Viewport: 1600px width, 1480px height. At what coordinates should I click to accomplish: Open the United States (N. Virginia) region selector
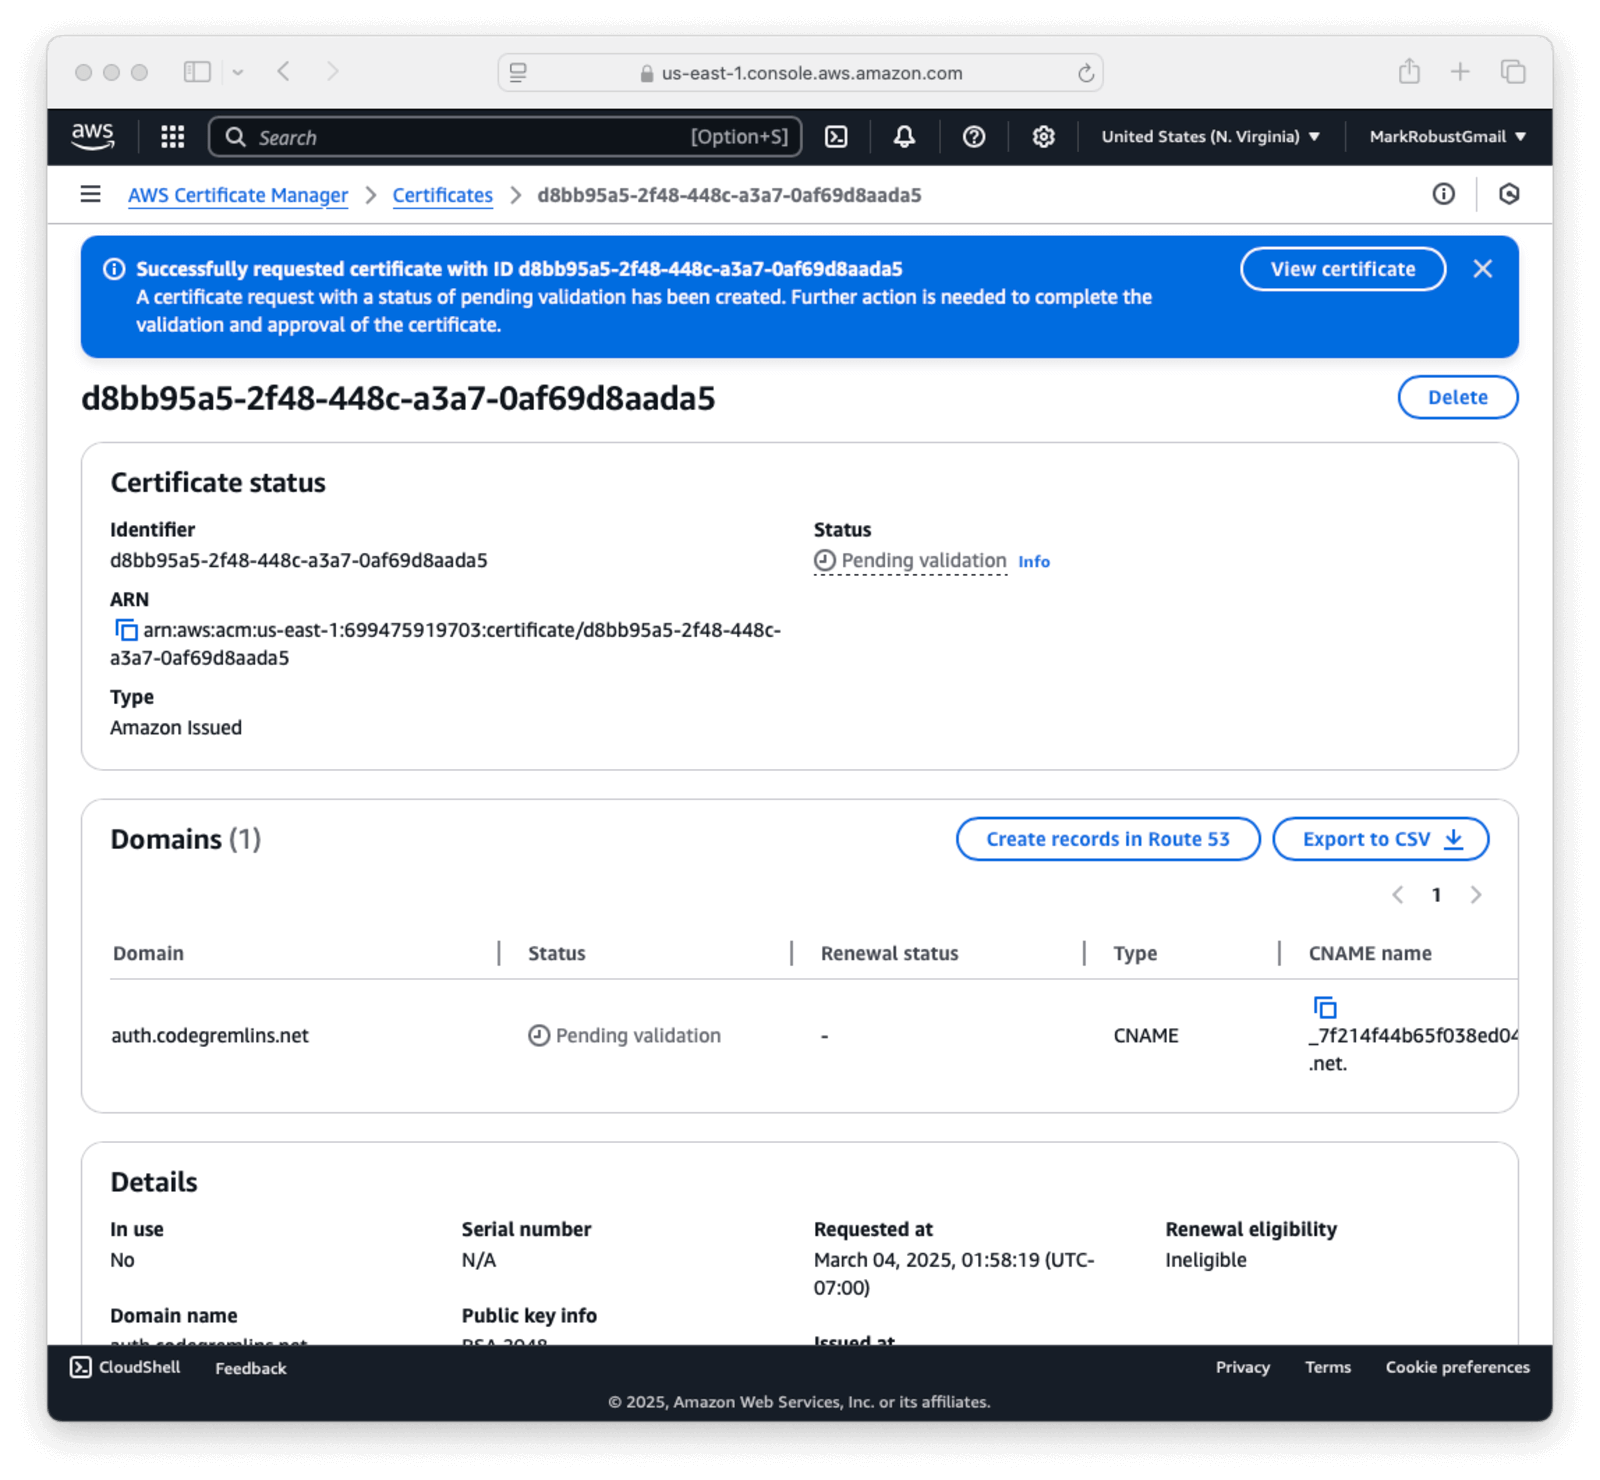pos(1207,137)
